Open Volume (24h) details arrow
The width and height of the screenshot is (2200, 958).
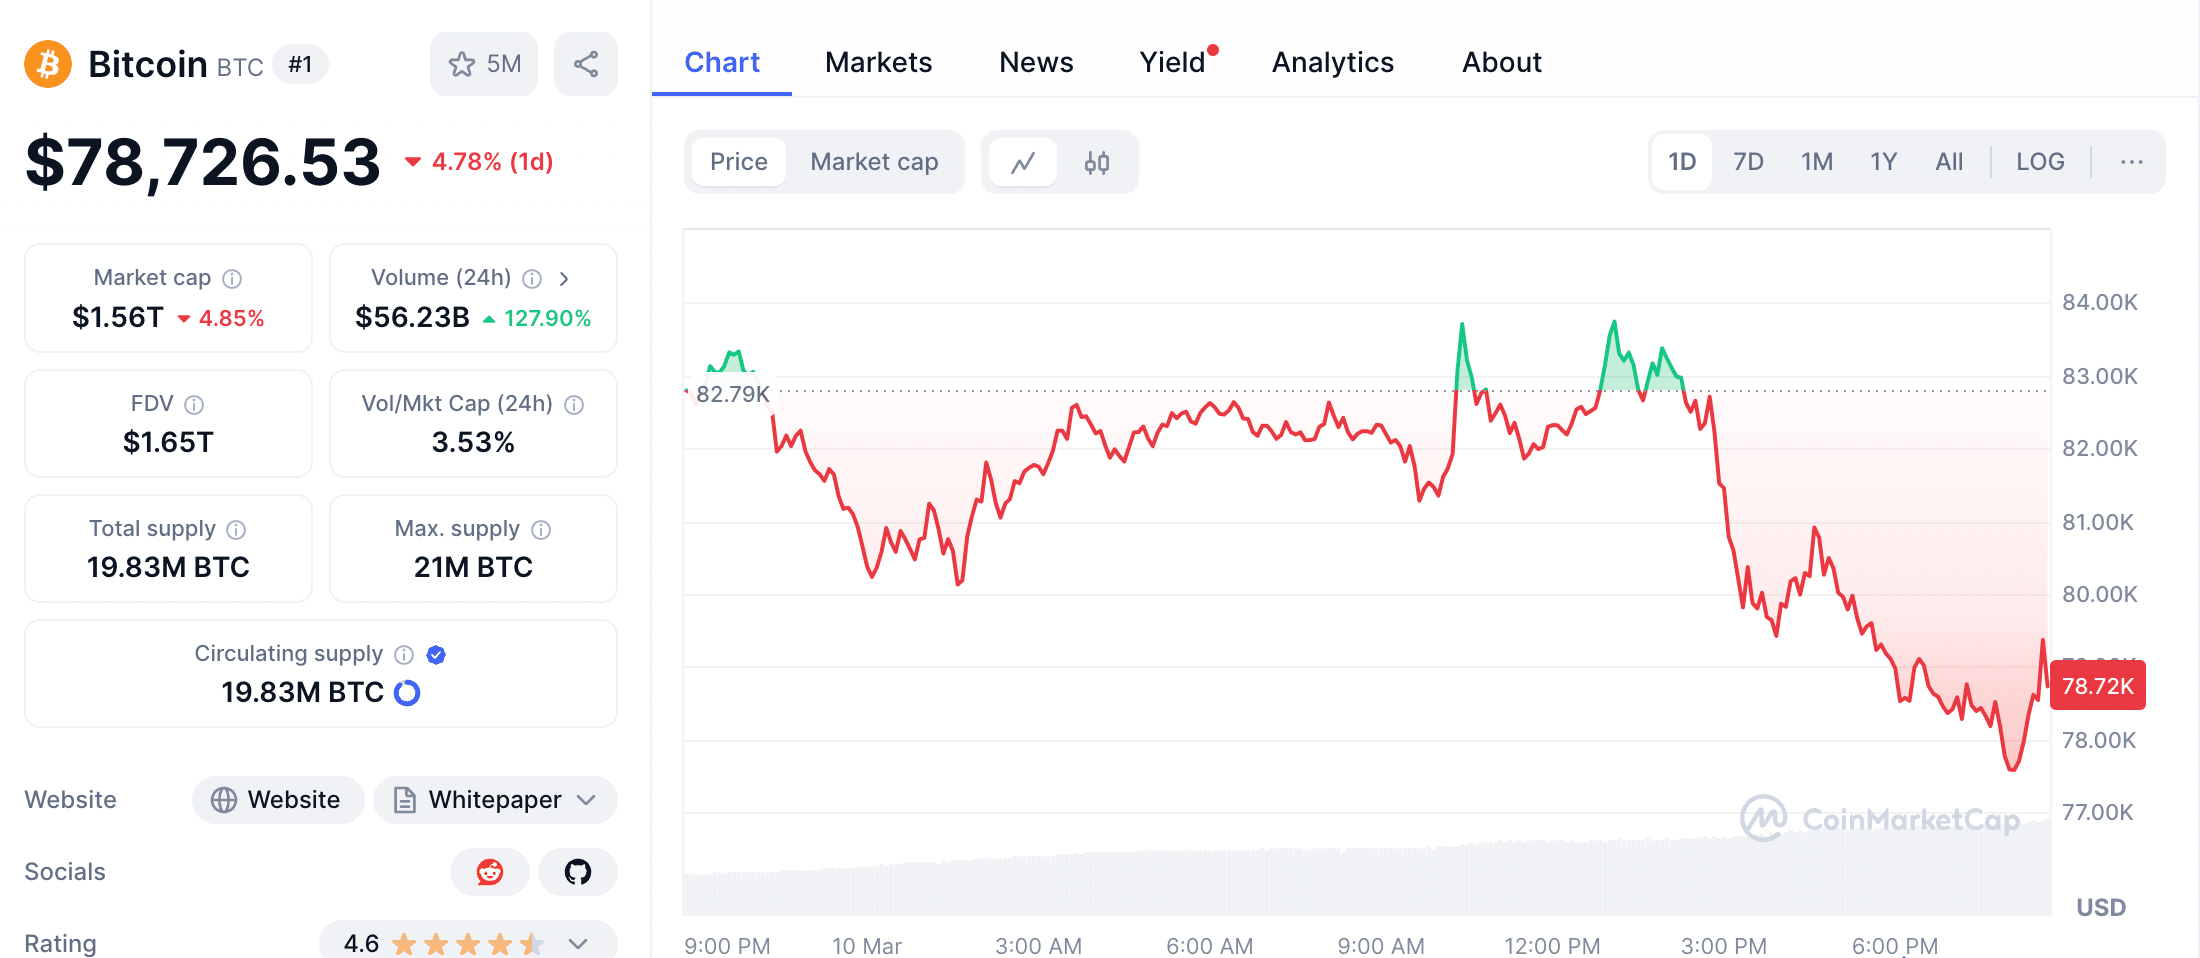pyautogui.click(x=564, y=278)
